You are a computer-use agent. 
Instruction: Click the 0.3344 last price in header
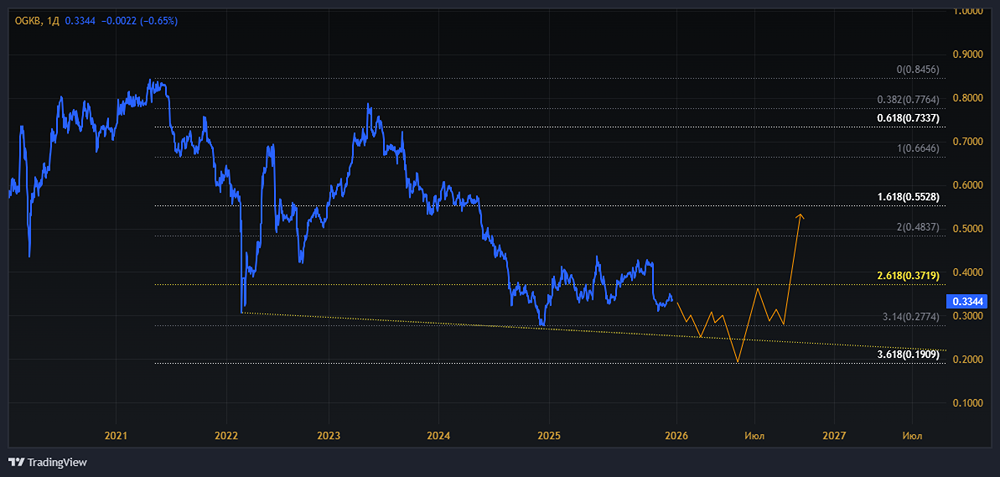click(80, 21)
